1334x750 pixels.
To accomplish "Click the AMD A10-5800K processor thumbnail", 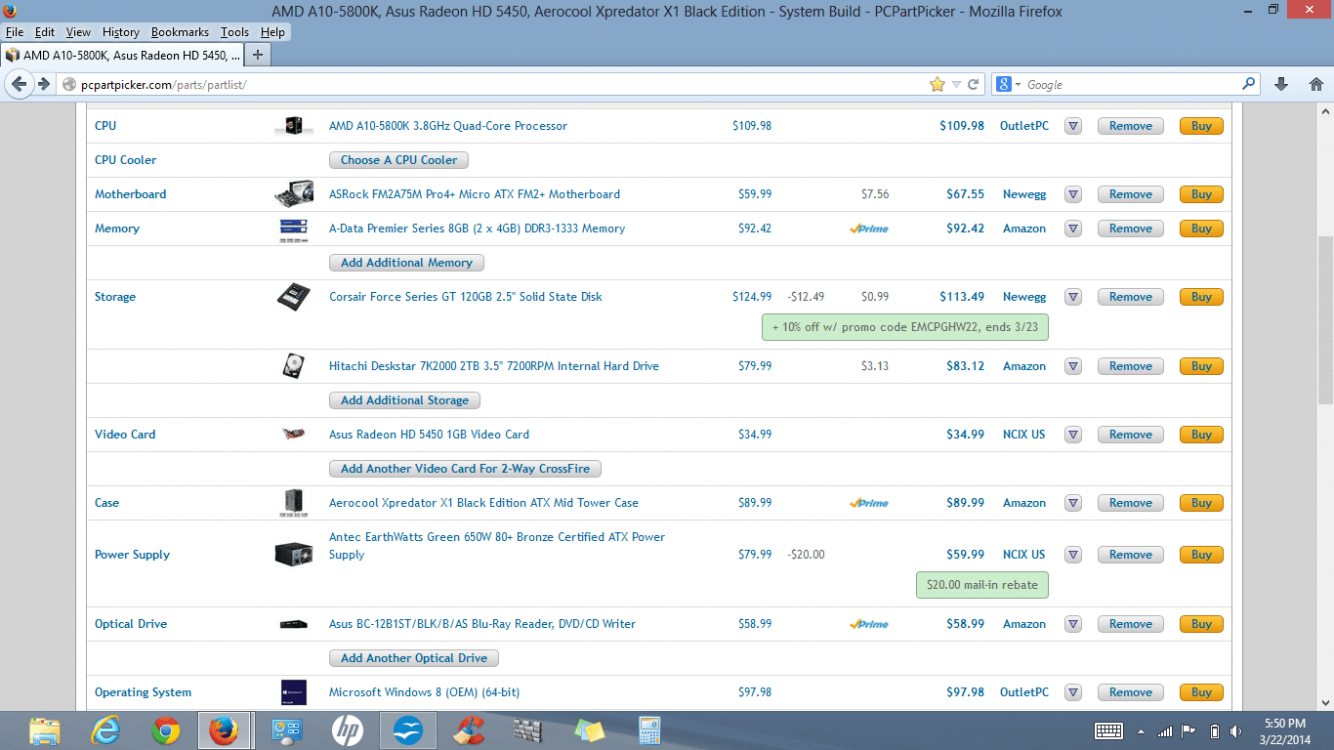I will [294, 126].
